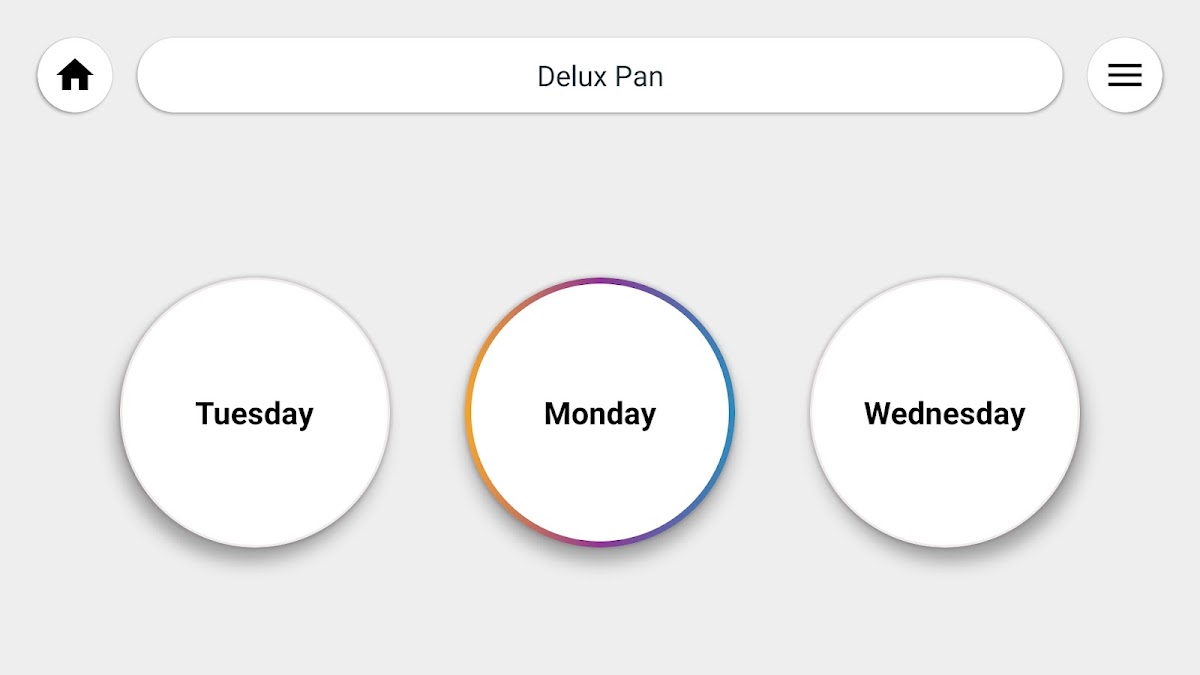Screen dimensions: 1200x675
Task: Choose Tuesday from the day options
Action: pyautogui.click(x=255, y=412)
